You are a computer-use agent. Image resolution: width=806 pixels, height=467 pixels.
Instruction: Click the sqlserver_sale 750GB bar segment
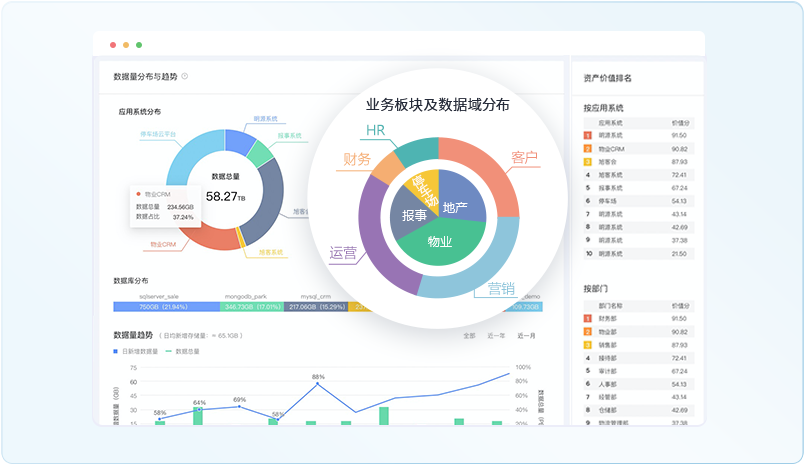[x=165, y=307]
